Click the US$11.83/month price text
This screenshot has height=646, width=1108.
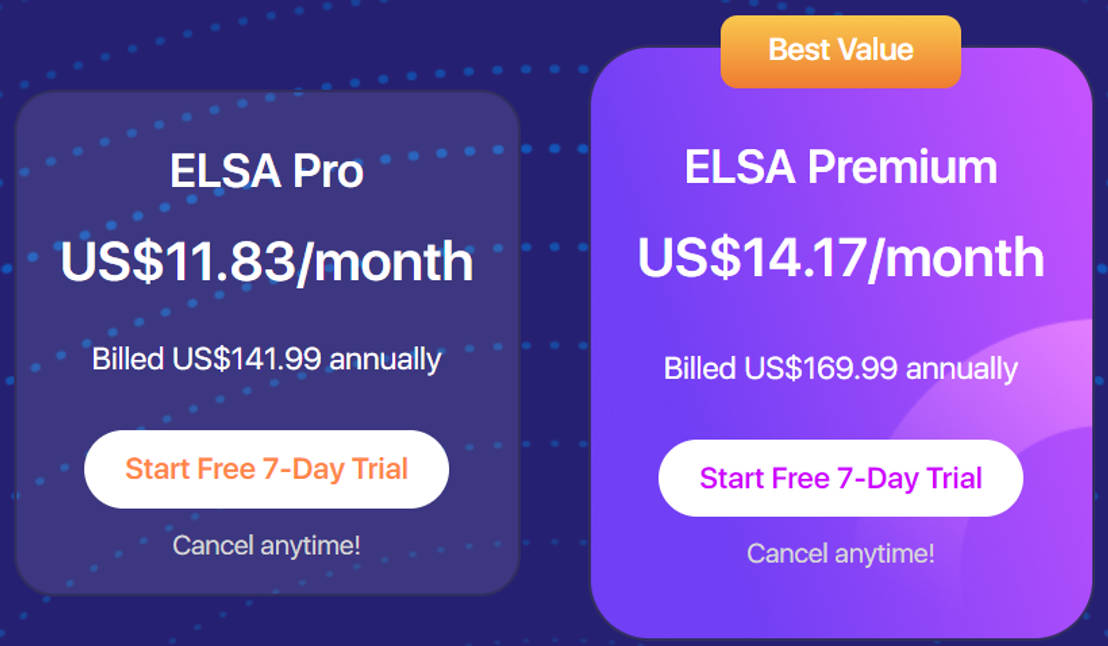point(266,262)
